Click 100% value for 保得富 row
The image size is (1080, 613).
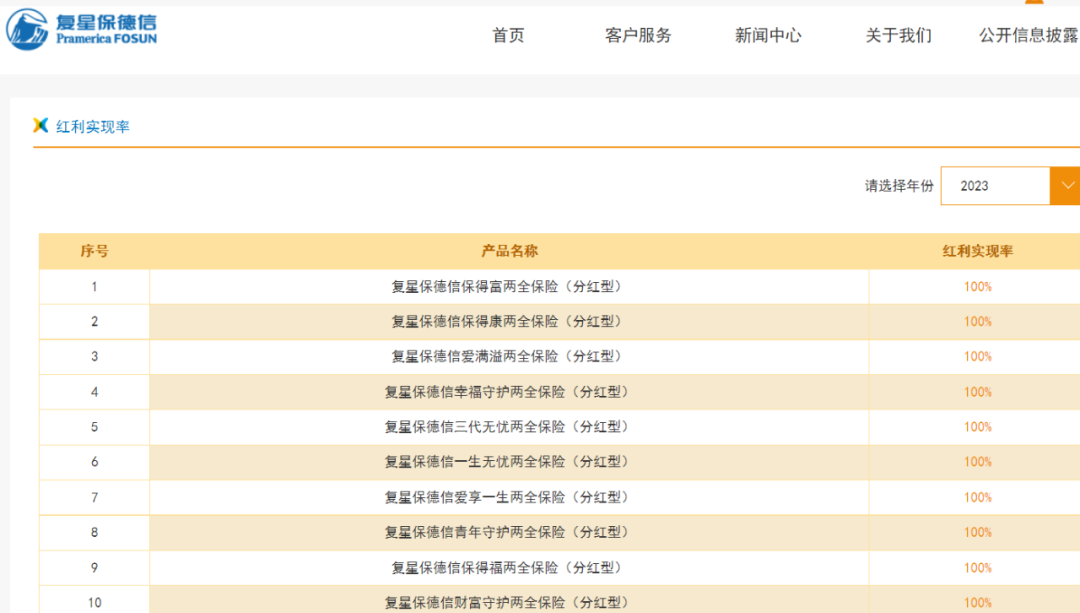click(977, 287)
